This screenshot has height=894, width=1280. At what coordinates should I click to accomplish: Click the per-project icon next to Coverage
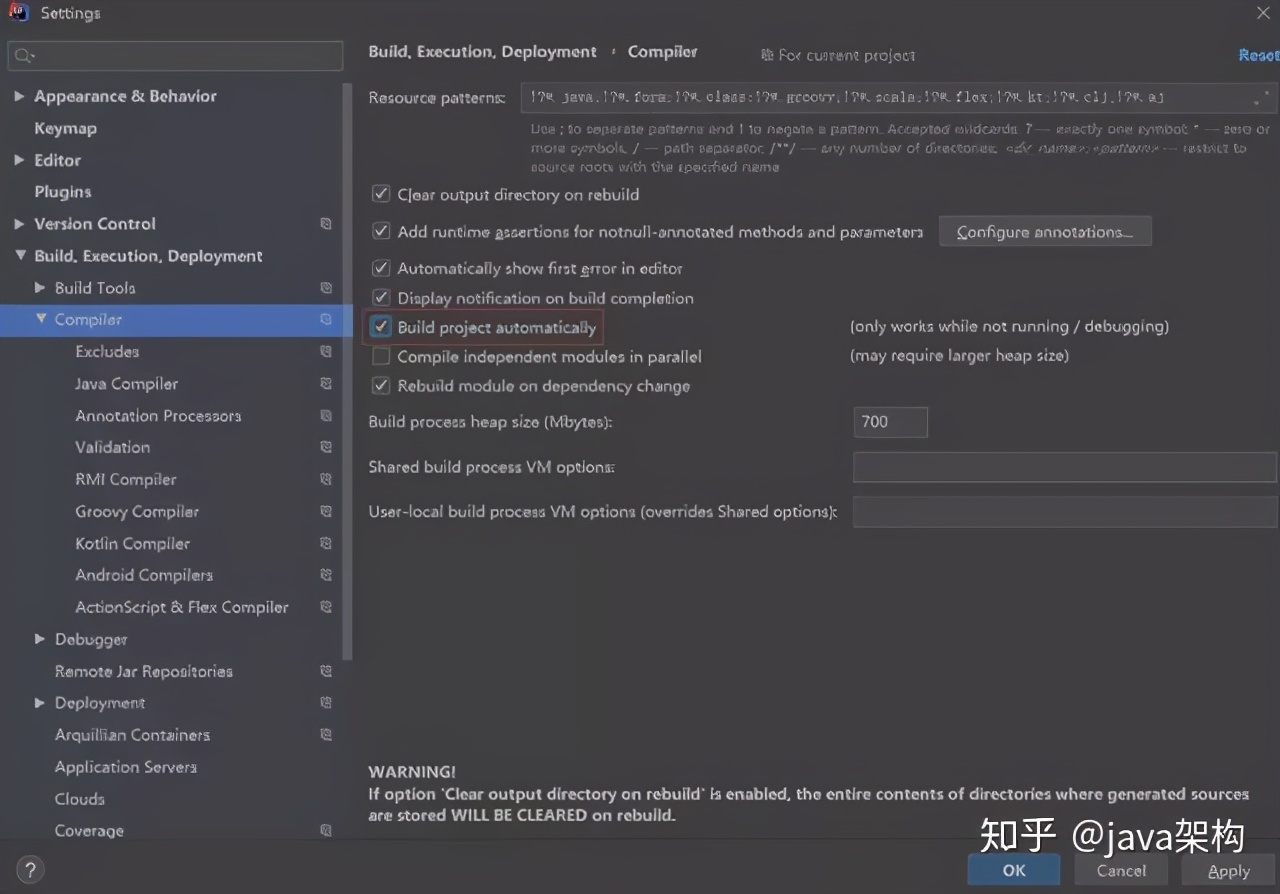[x=325, y=830]
